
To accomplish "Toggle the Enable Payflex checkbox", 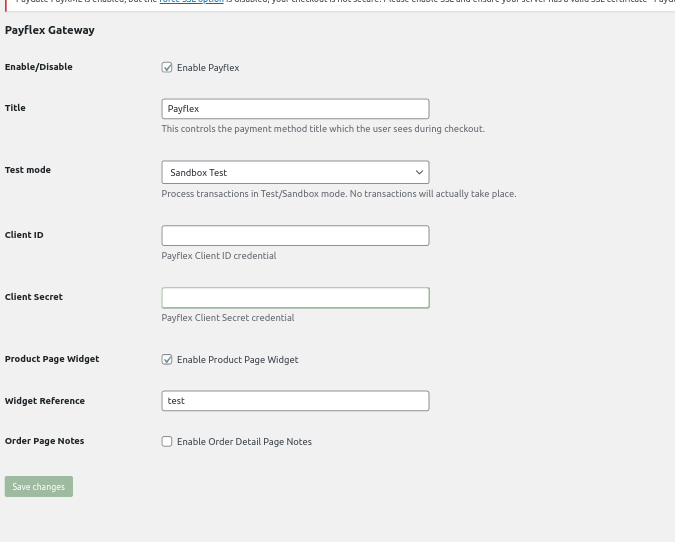I will [x=167, y=67].
